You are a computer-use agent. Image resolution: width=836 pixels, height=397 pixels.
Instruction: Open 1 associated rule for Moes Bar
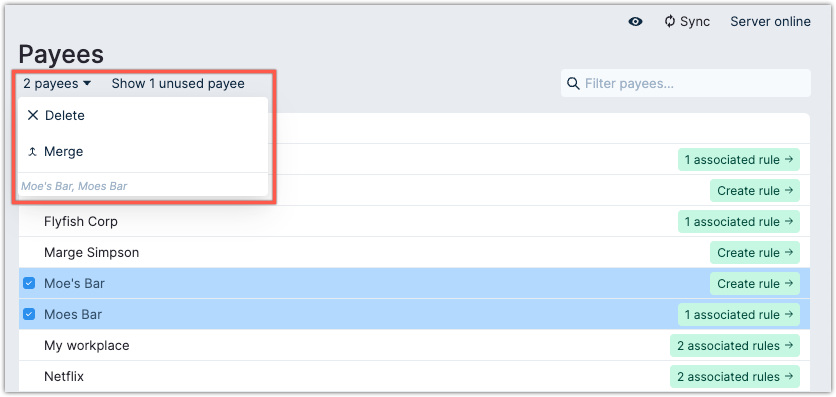pos(738,314)
